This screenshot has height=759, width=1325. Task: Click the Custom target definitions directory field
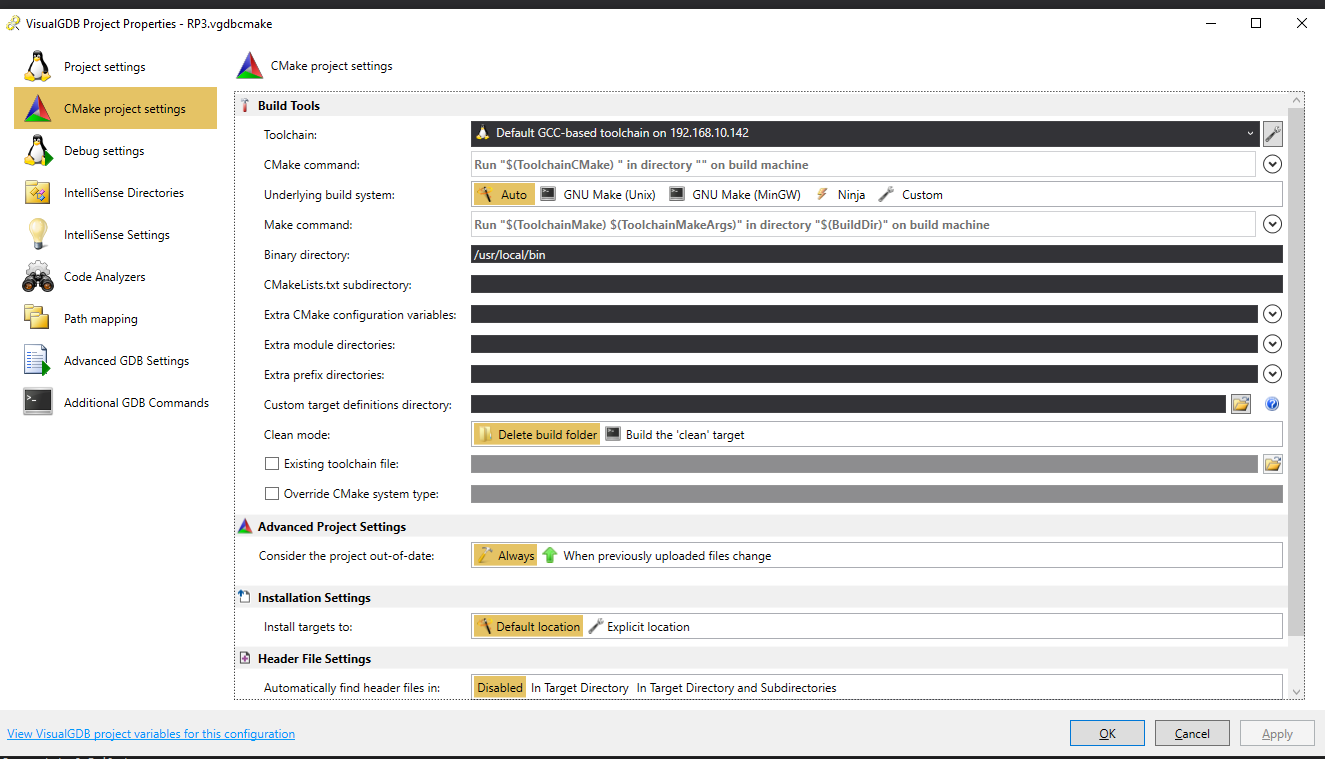pyautogui.click(x=848, y=404)
